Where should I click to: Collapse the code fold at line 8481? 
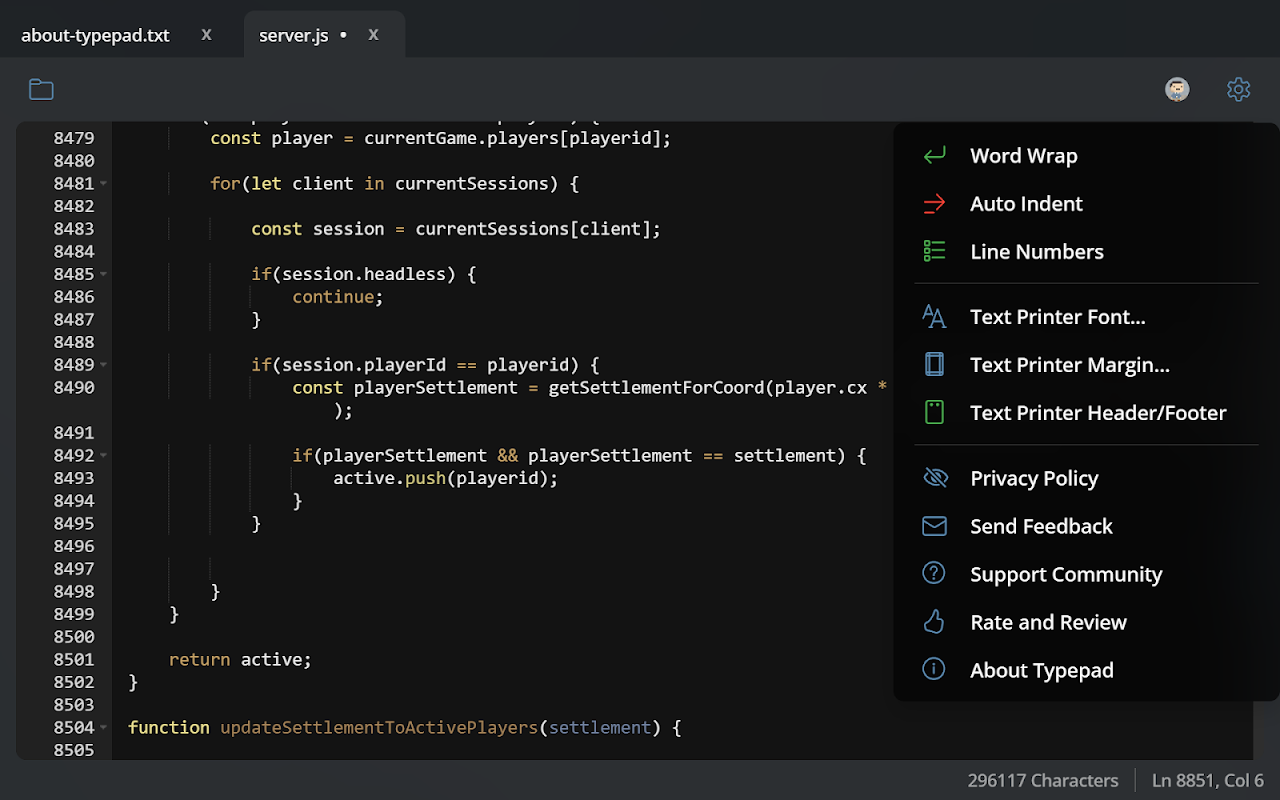click(x=104, y=184)
